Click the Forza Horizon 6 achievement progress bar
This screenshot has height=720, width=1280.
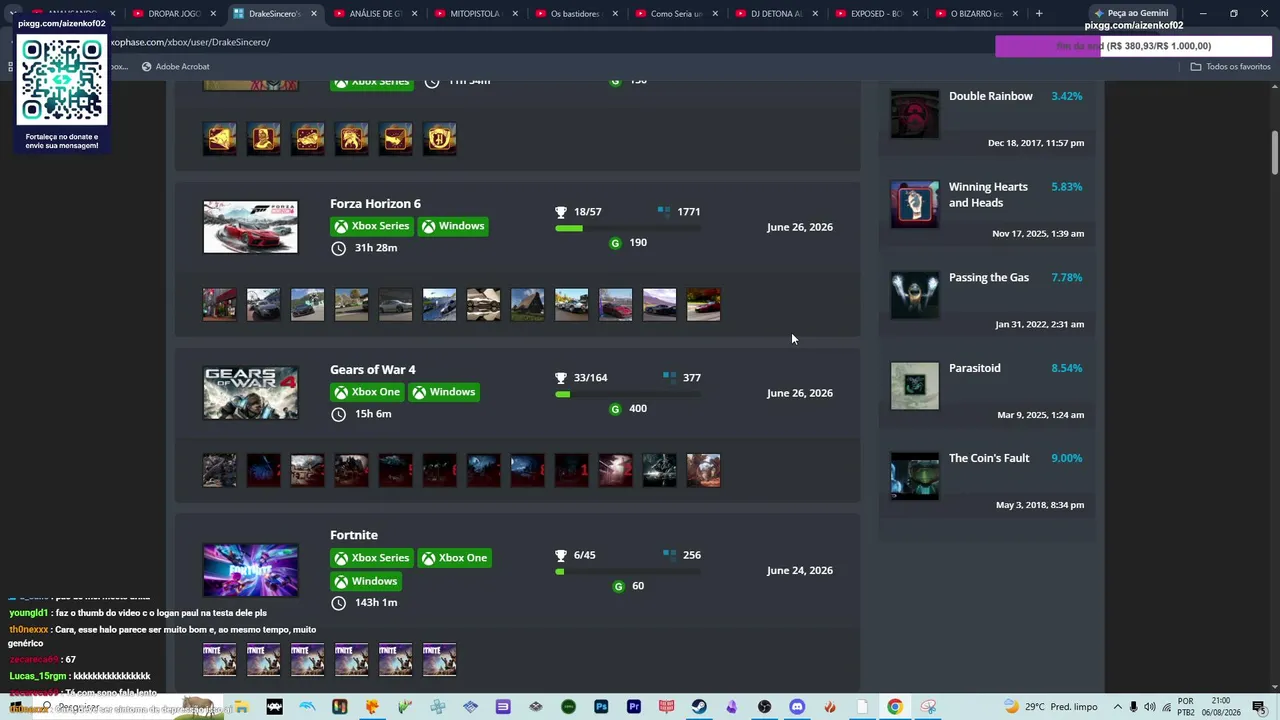pos(627,228)
